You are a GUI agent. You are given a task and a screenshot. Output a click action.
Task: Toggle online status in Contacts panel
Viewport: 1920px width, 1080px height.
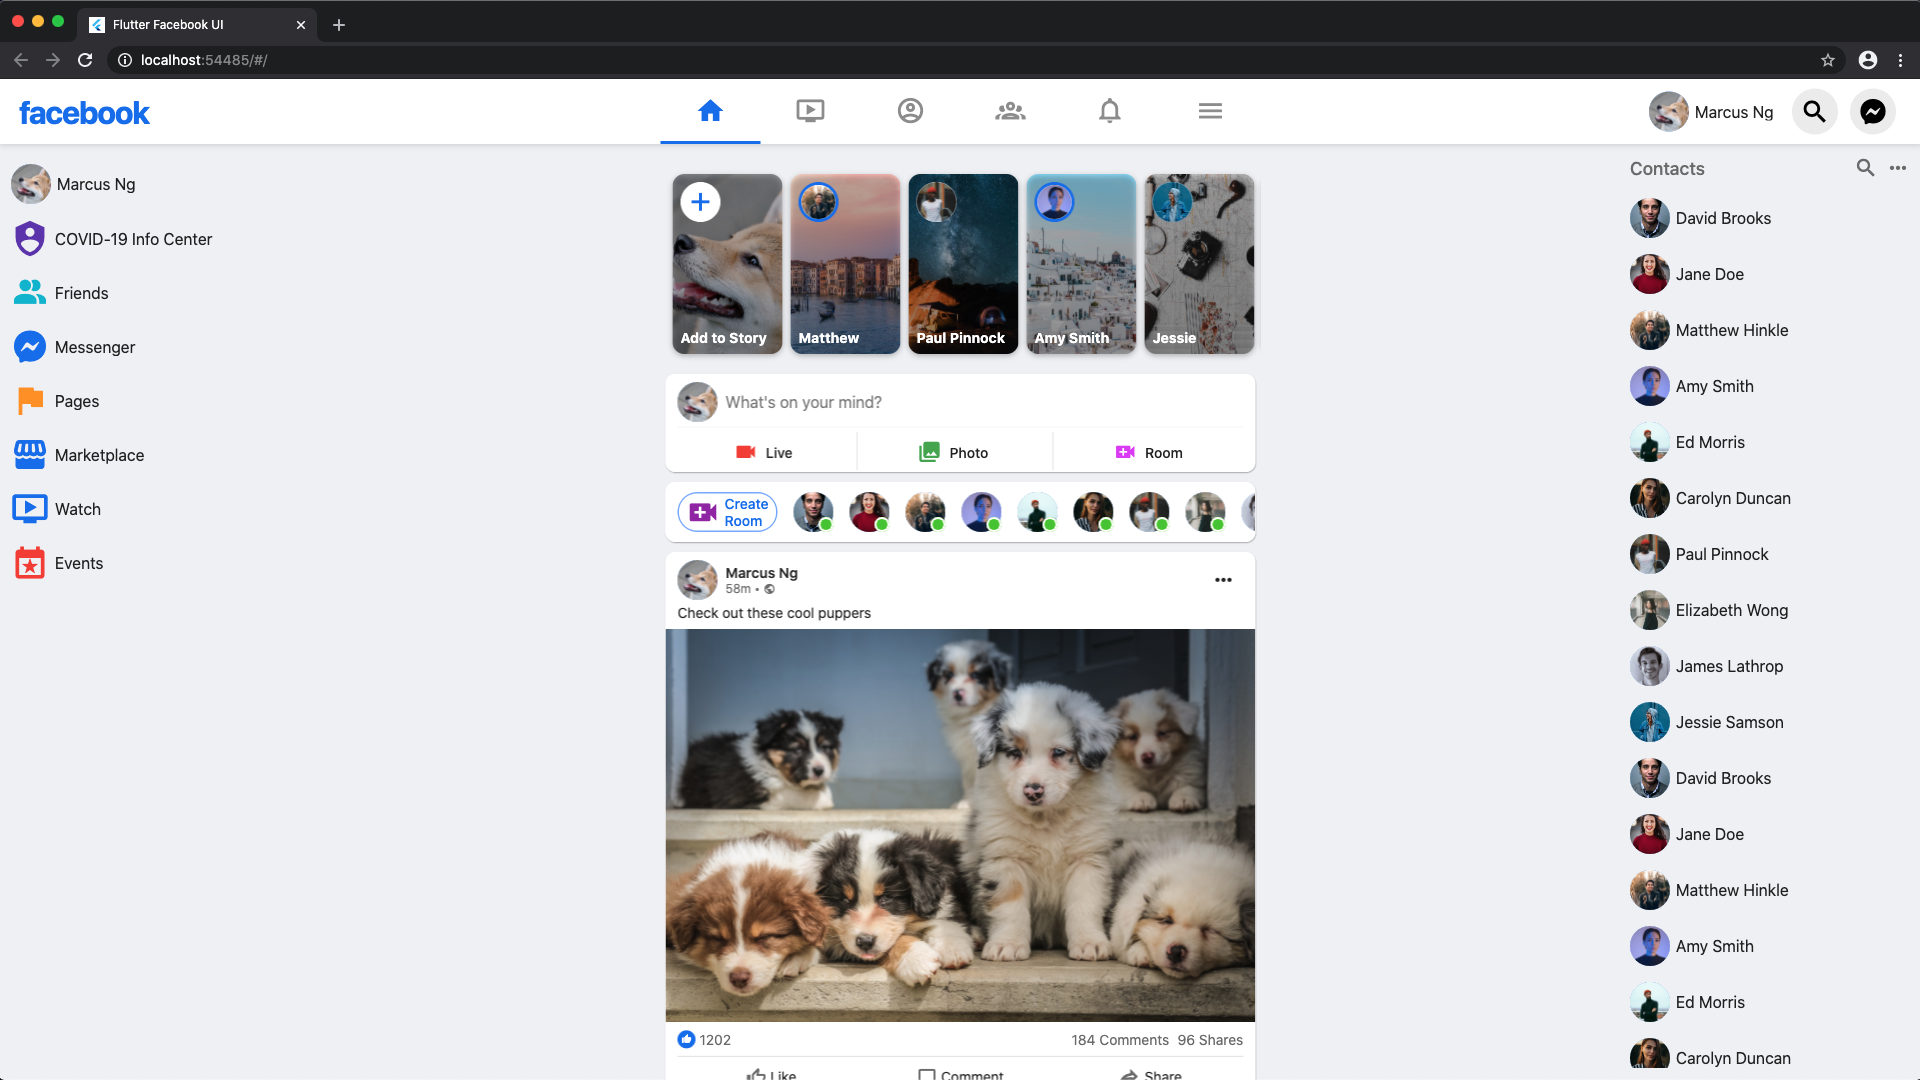pyautogui.click(x=1898, y=167)
